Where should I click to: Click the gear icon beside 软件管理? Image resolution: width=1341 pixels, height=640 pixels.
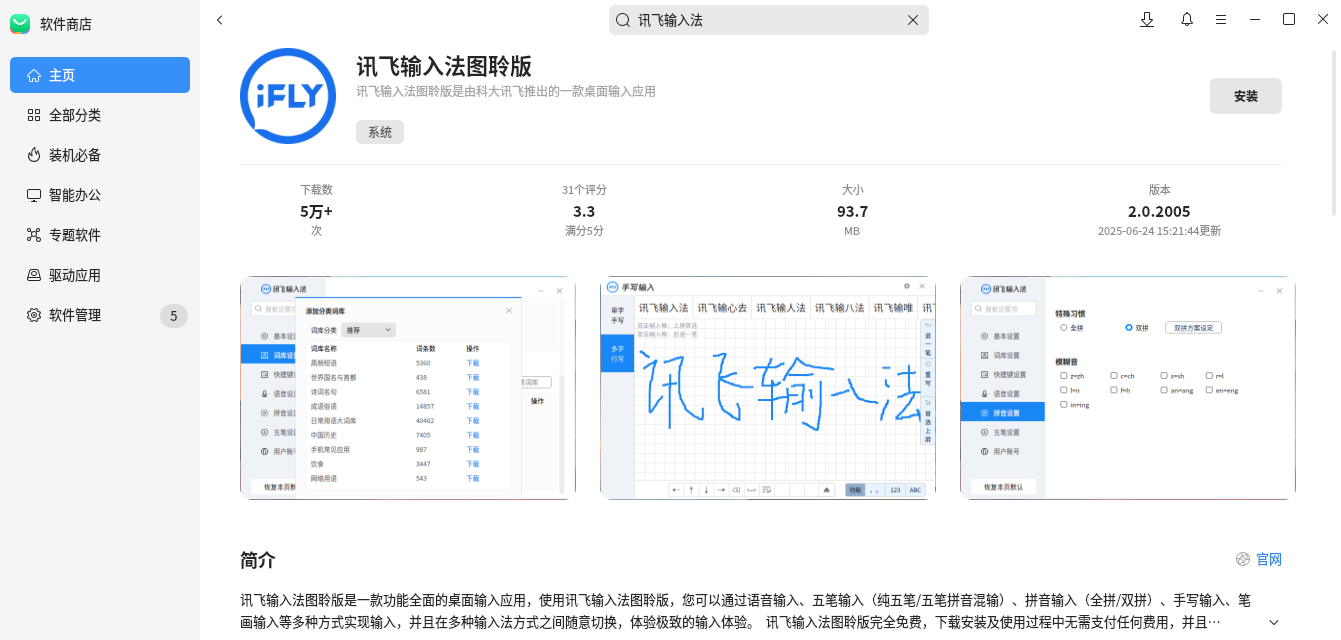[x=34, y=315]
